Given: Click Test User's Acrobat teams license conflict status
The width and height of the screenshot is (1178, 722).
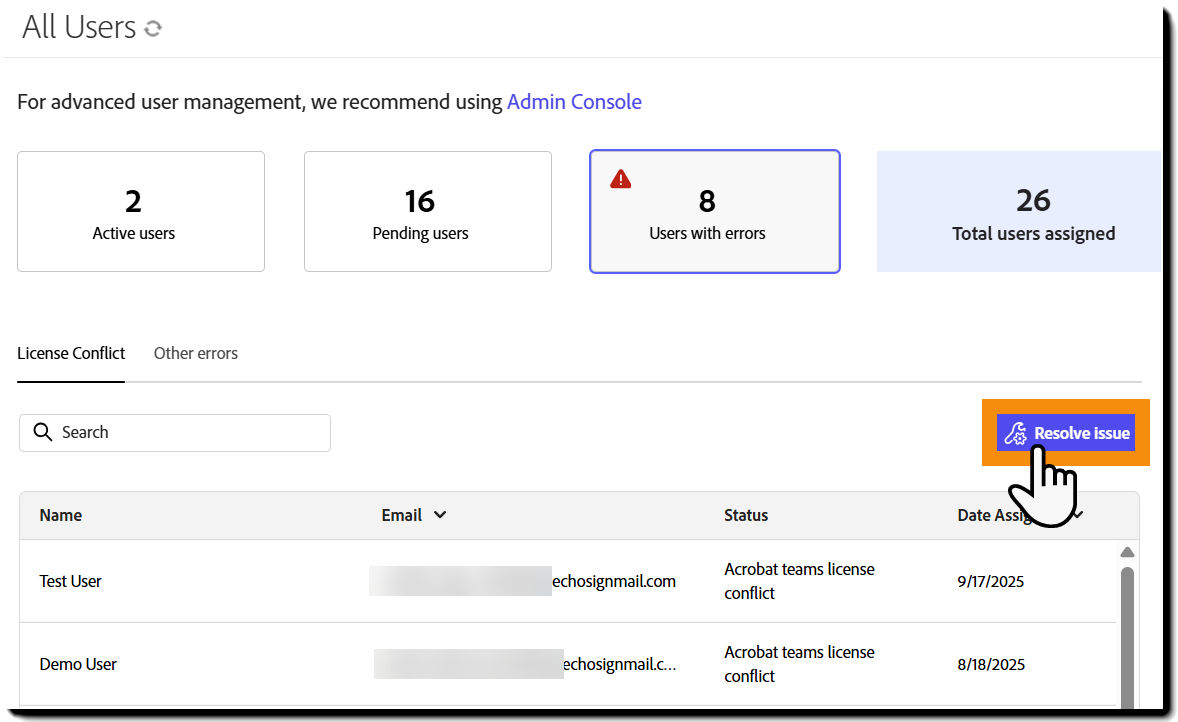Looking at the screenshot, I should coord(799,581).
